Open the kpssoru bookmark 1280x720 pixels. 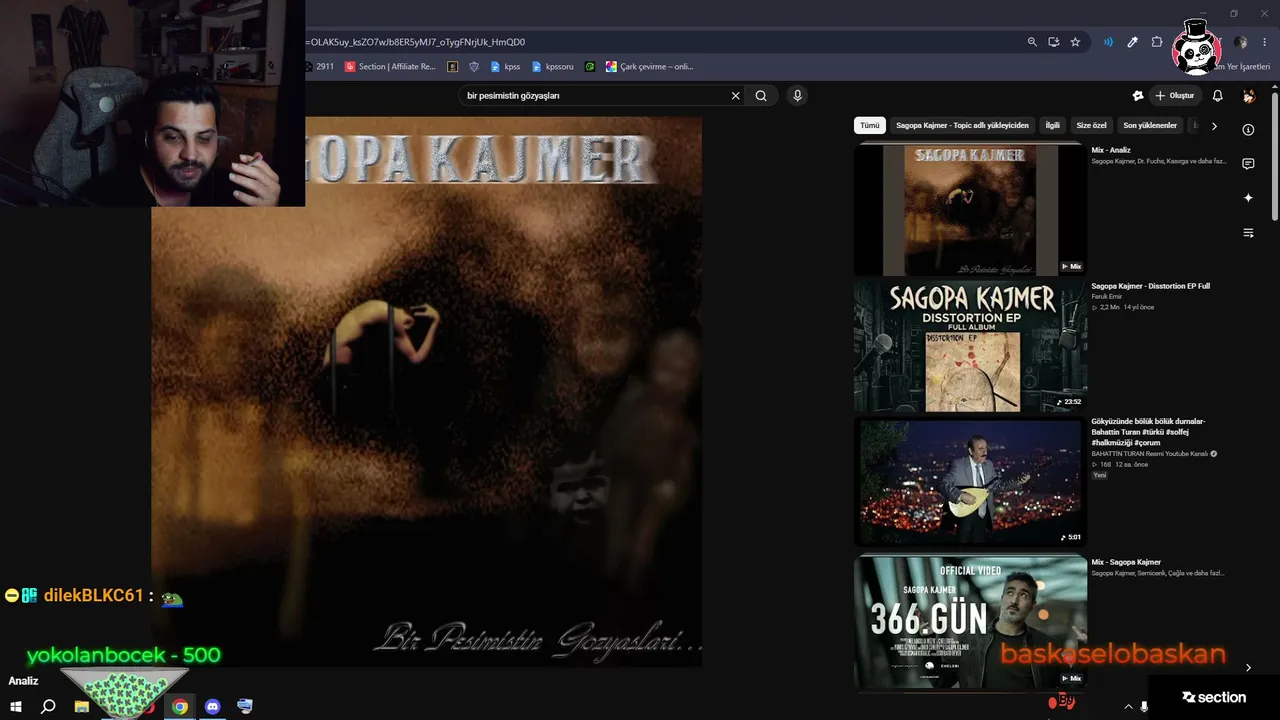(x=552, y=67)
